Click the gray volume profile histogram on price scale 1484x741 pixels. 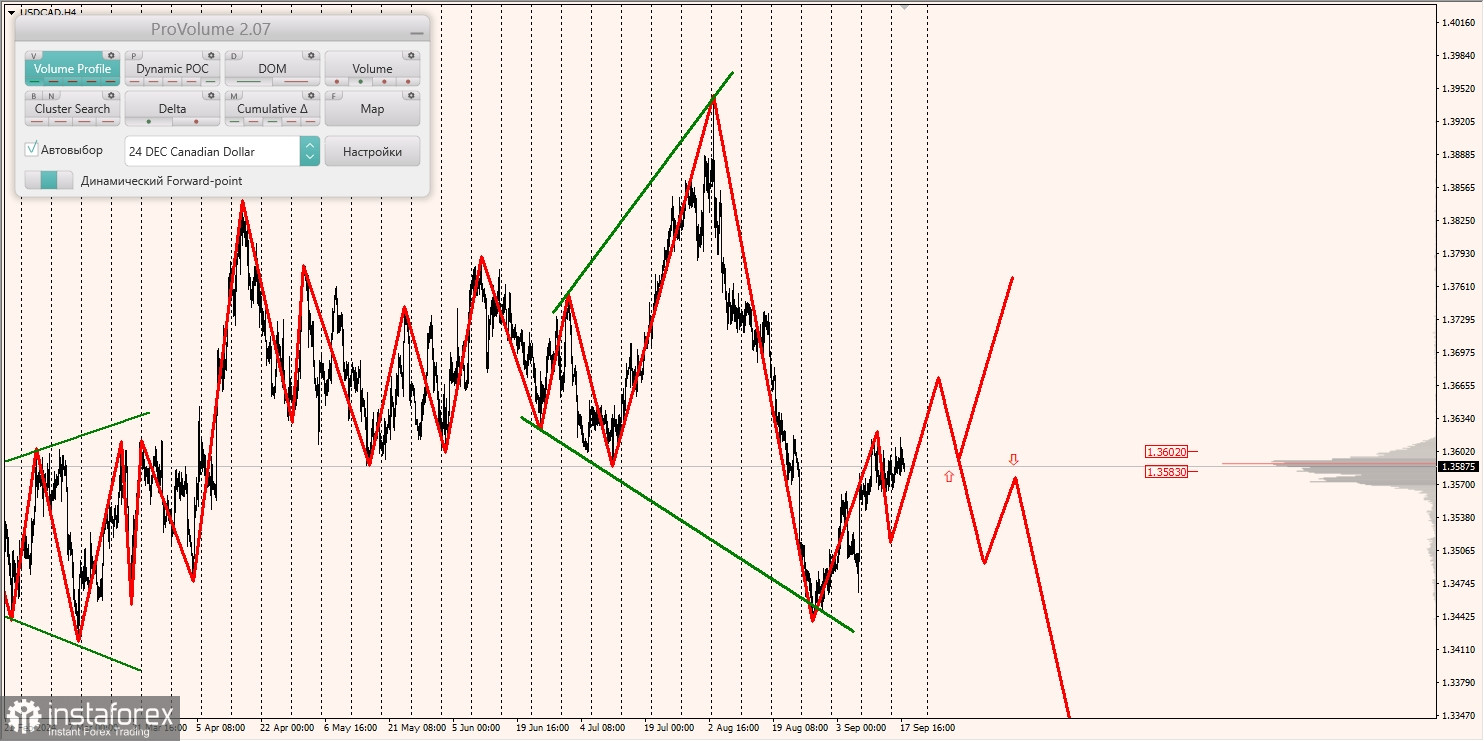click(x=1370, y=468)
